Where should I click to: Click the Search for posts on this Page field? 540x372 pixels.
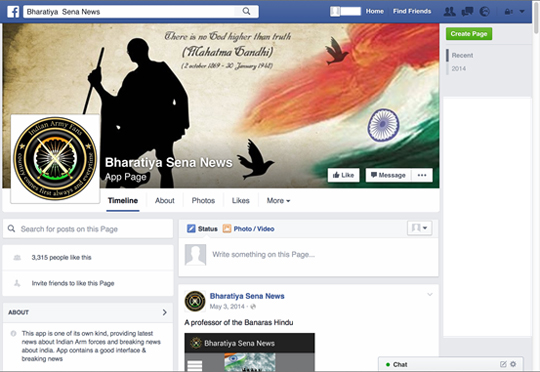[88, 229]
